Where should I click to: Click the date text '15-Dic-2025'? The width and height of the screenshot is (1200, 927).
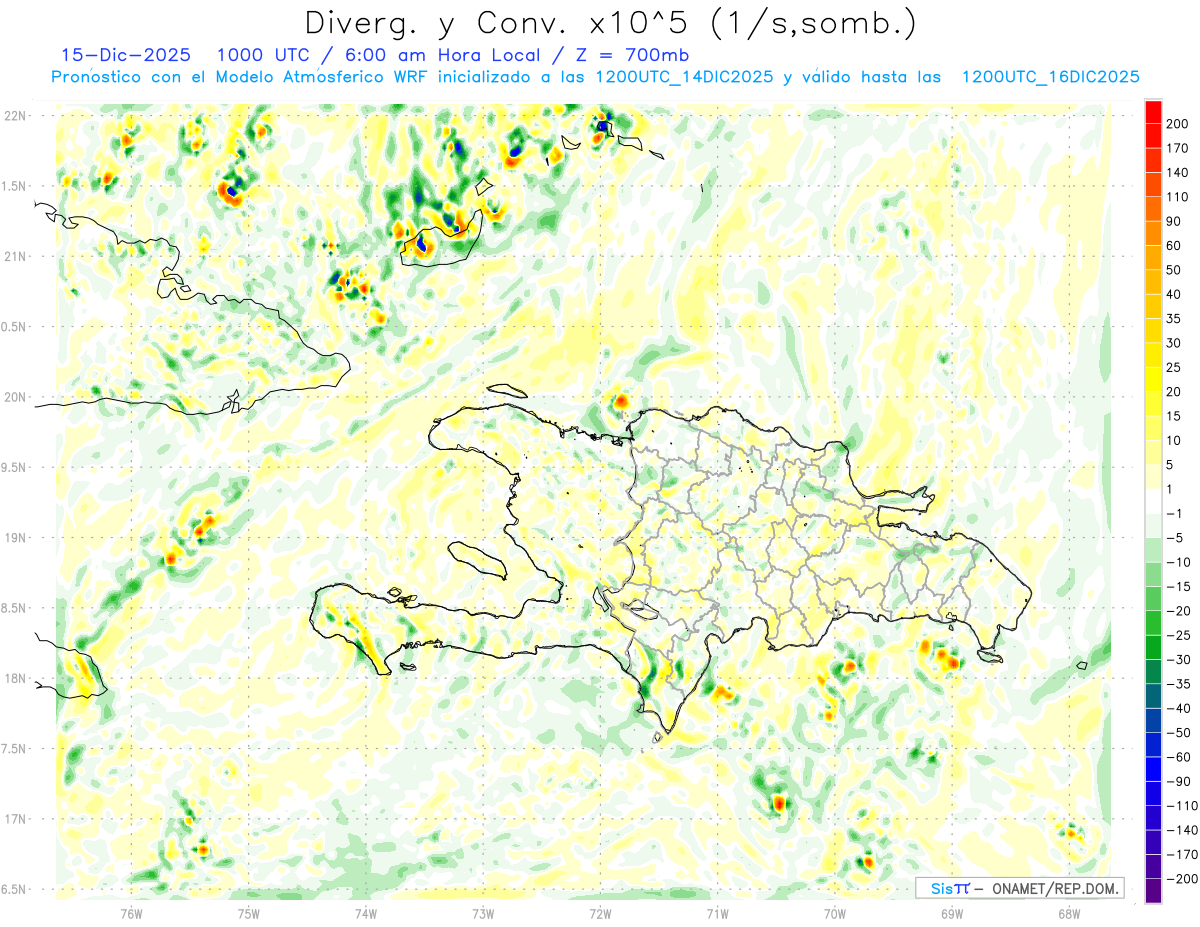coord(126,55)
